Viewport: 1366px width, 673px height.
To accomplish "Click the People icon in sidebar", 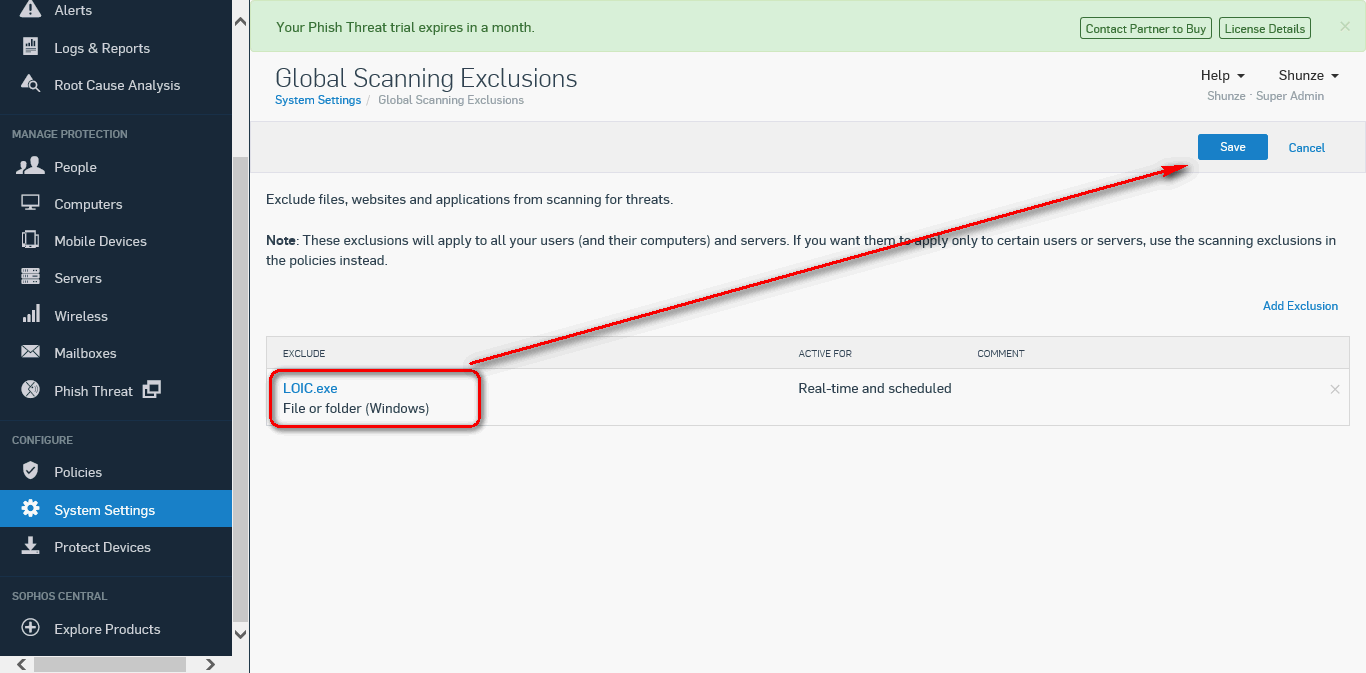I will point(31,166).
